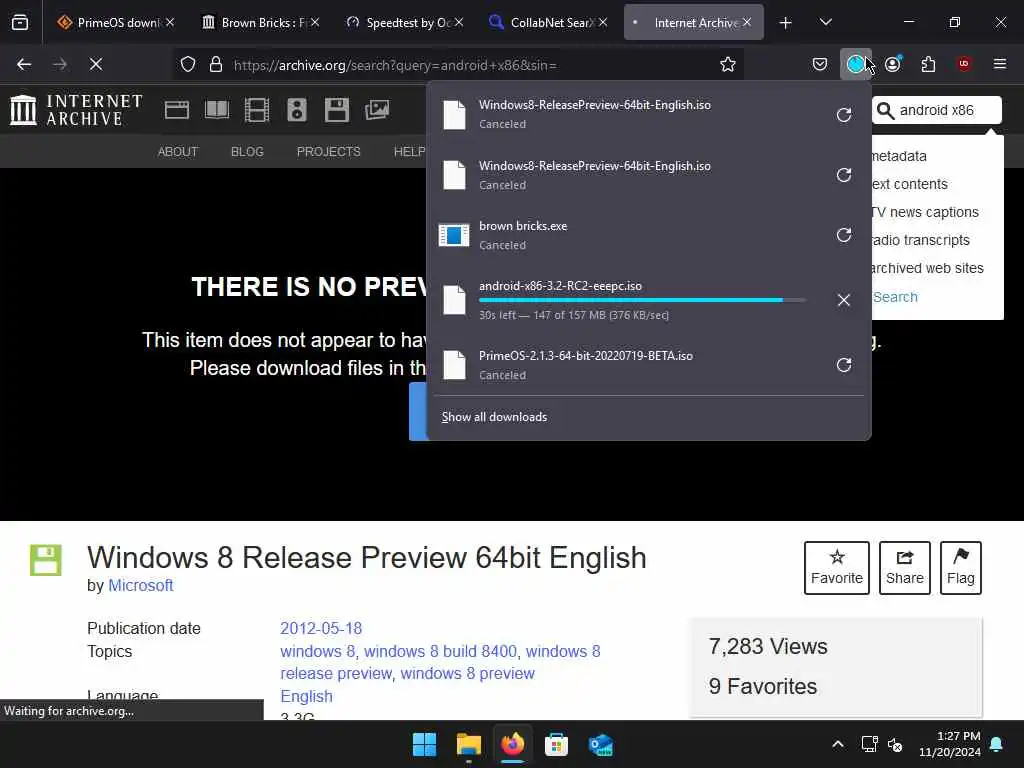
Task: Click Show all downloads
Action: [x=494, y=417]
